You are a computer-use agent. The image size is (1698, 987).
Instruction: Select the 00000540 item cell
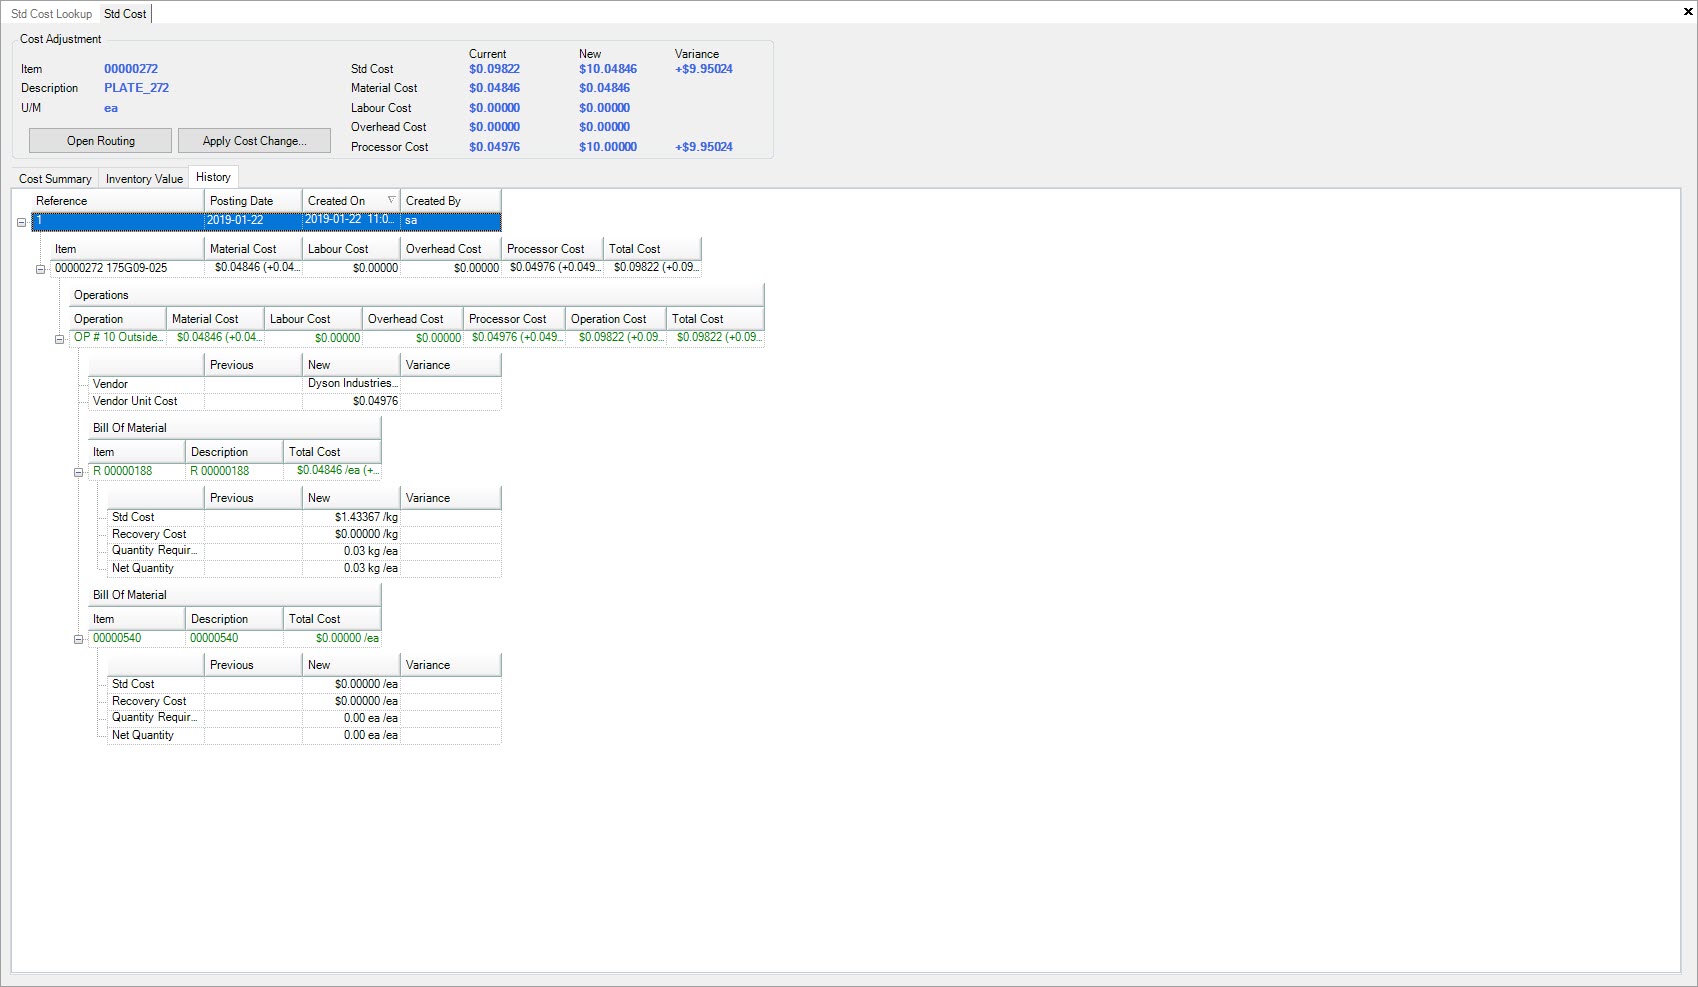137,638
